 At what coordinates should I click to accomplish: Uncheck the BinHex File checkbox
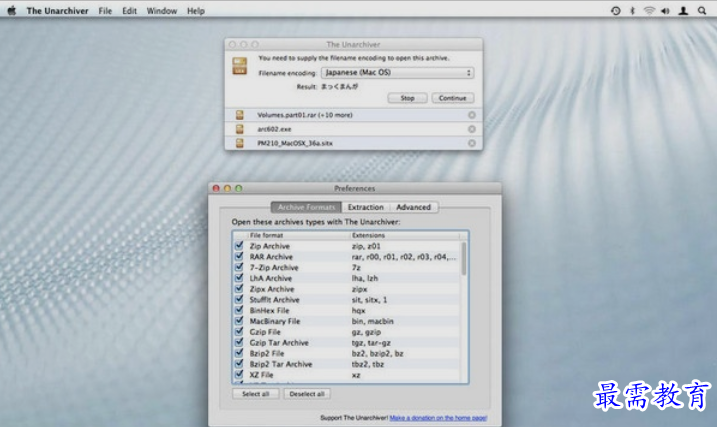click(239, 310)
